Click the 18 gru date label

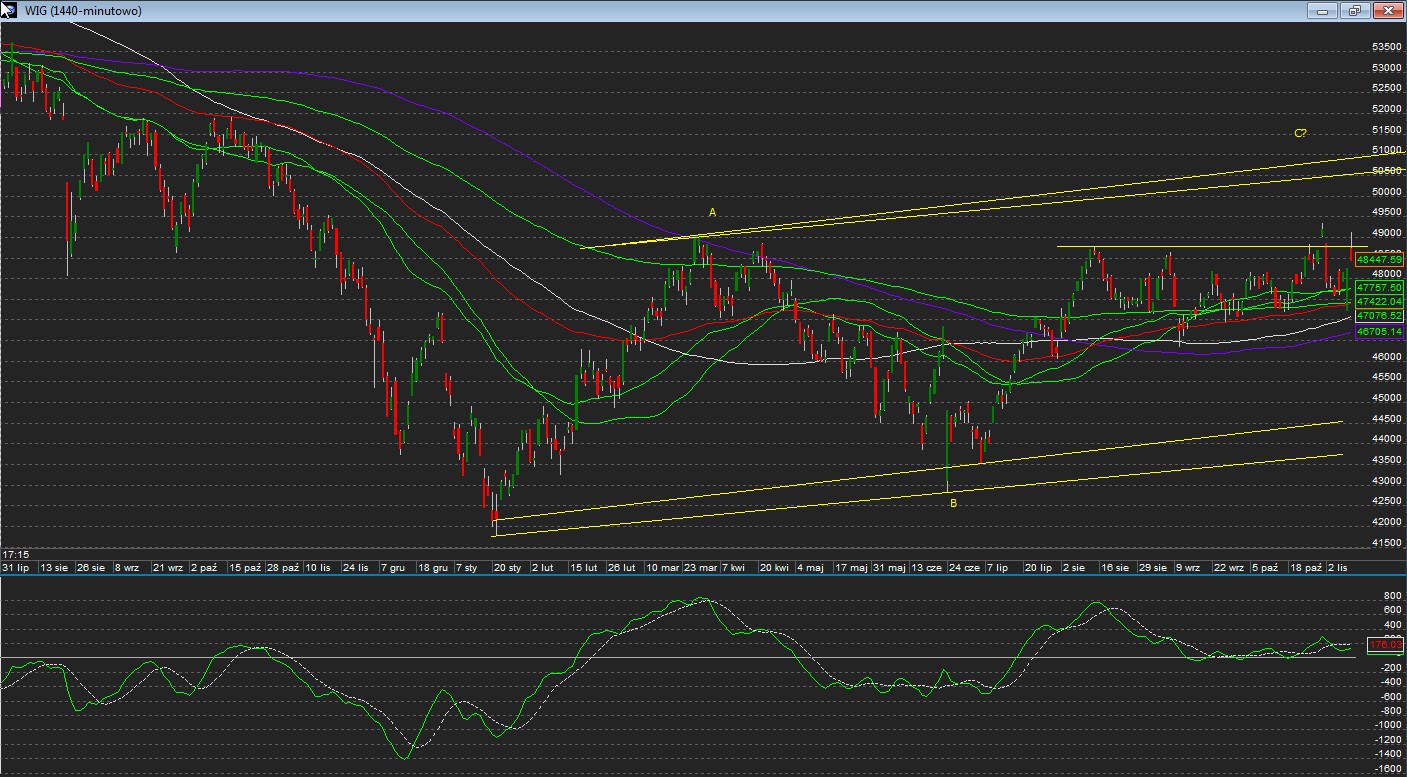[432, 567]
